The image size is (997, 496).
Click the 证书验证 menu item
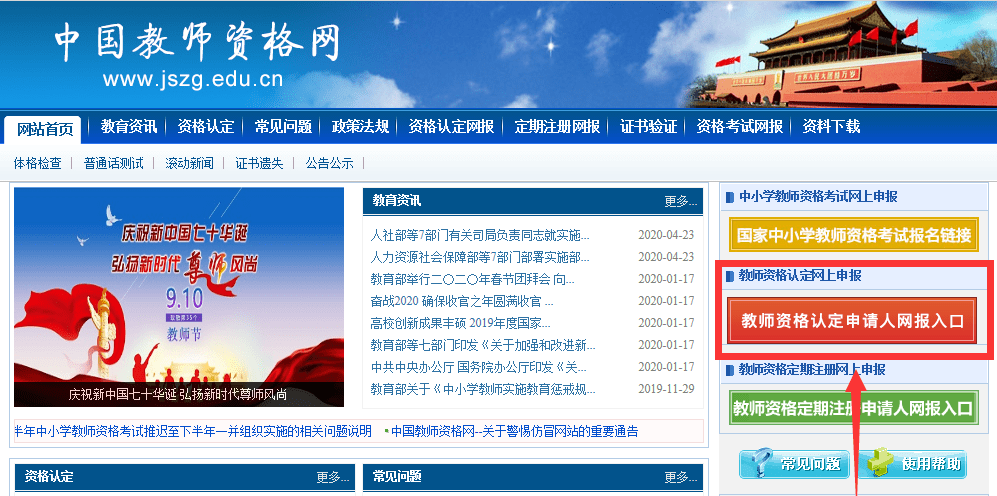coord(648,127)
